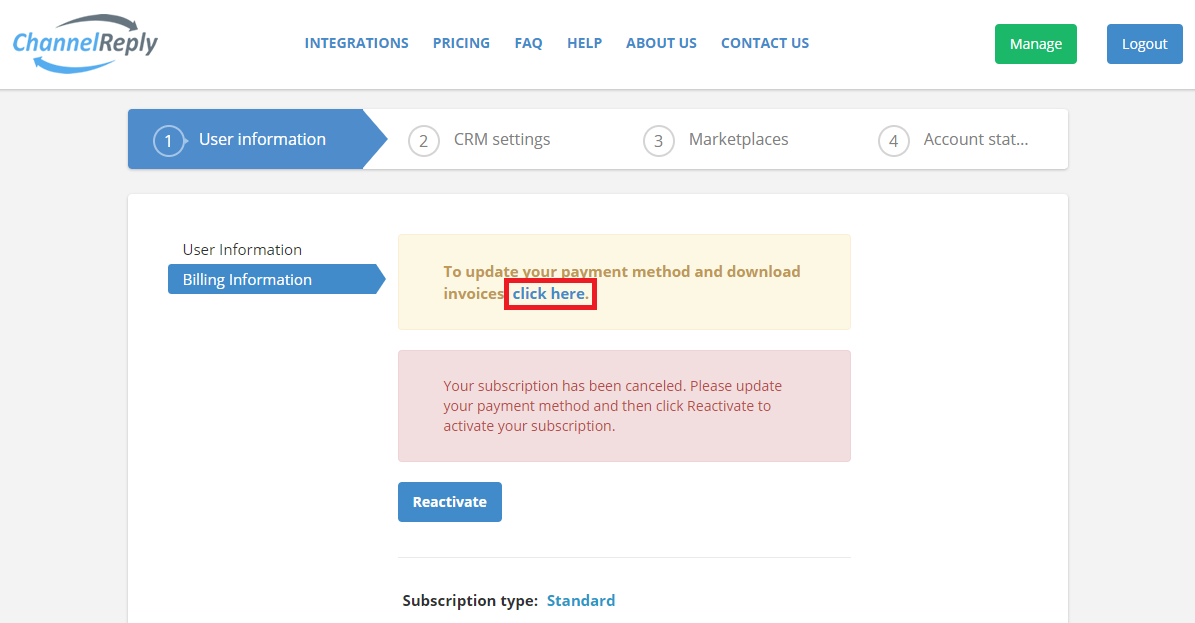Click the subscription canceled warning message
The width and height of the screenshot is (1195, 623).
(x=624, y=406)
